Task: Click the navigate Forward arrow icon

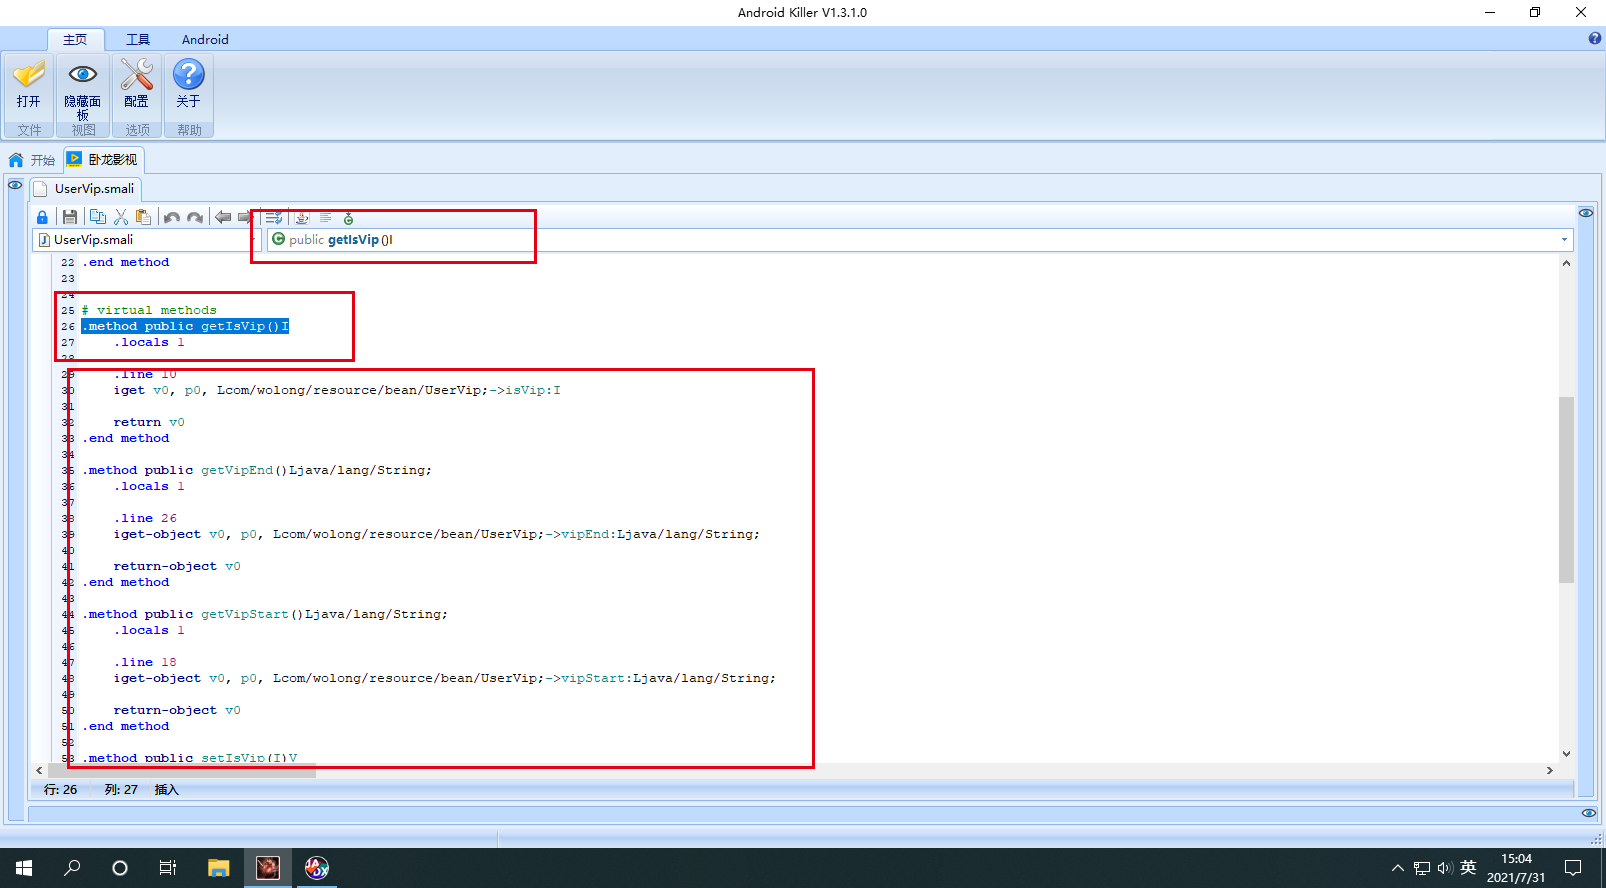Action: click(245, 217)
